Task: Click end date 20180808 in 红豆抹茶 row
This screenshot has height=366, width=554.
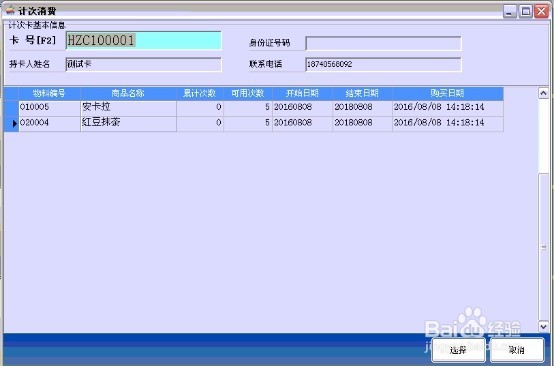Action: coord(362,123)
